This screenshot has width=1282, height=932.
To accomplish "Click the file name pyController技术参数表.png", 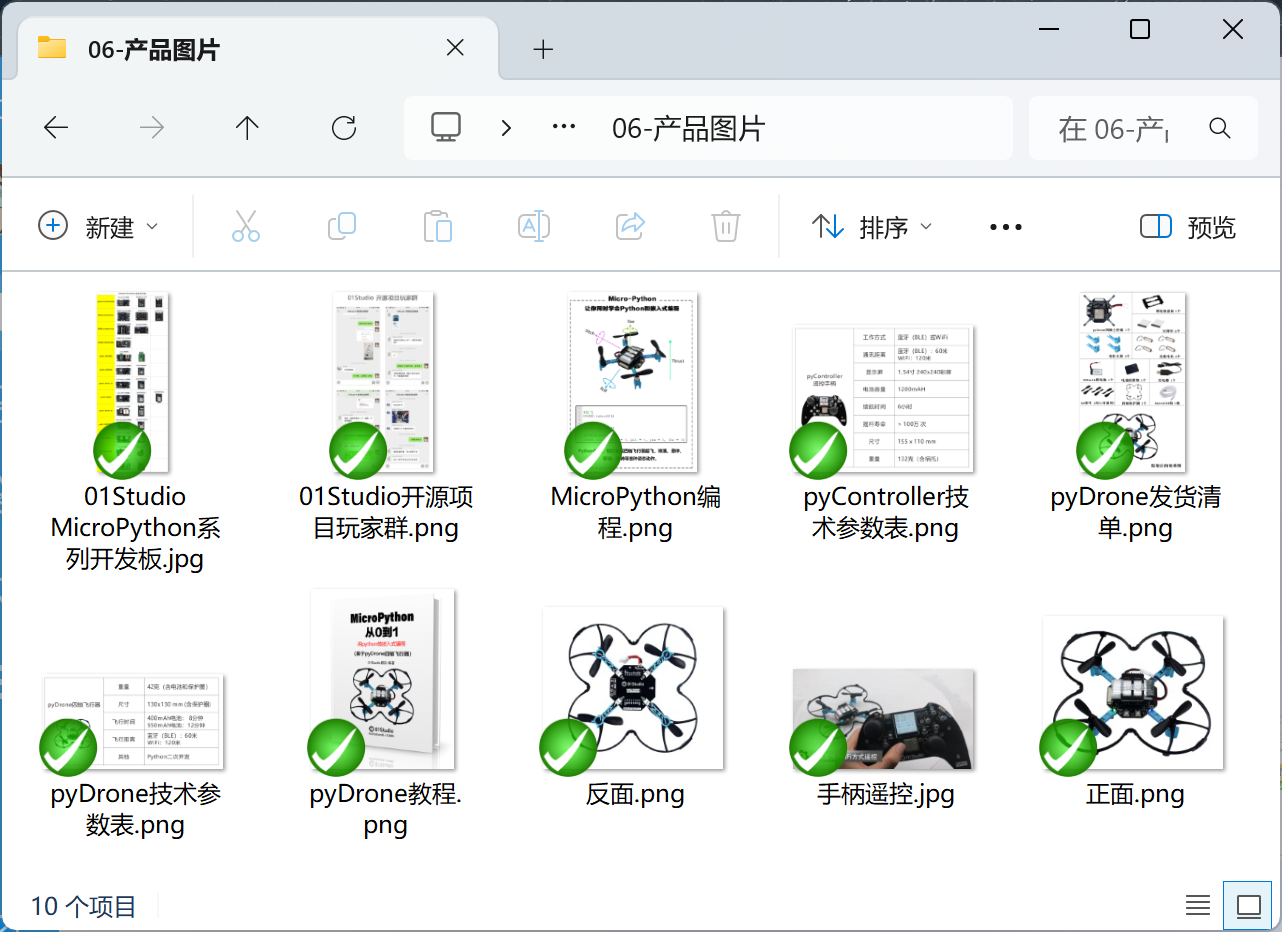I will [885, 512].
